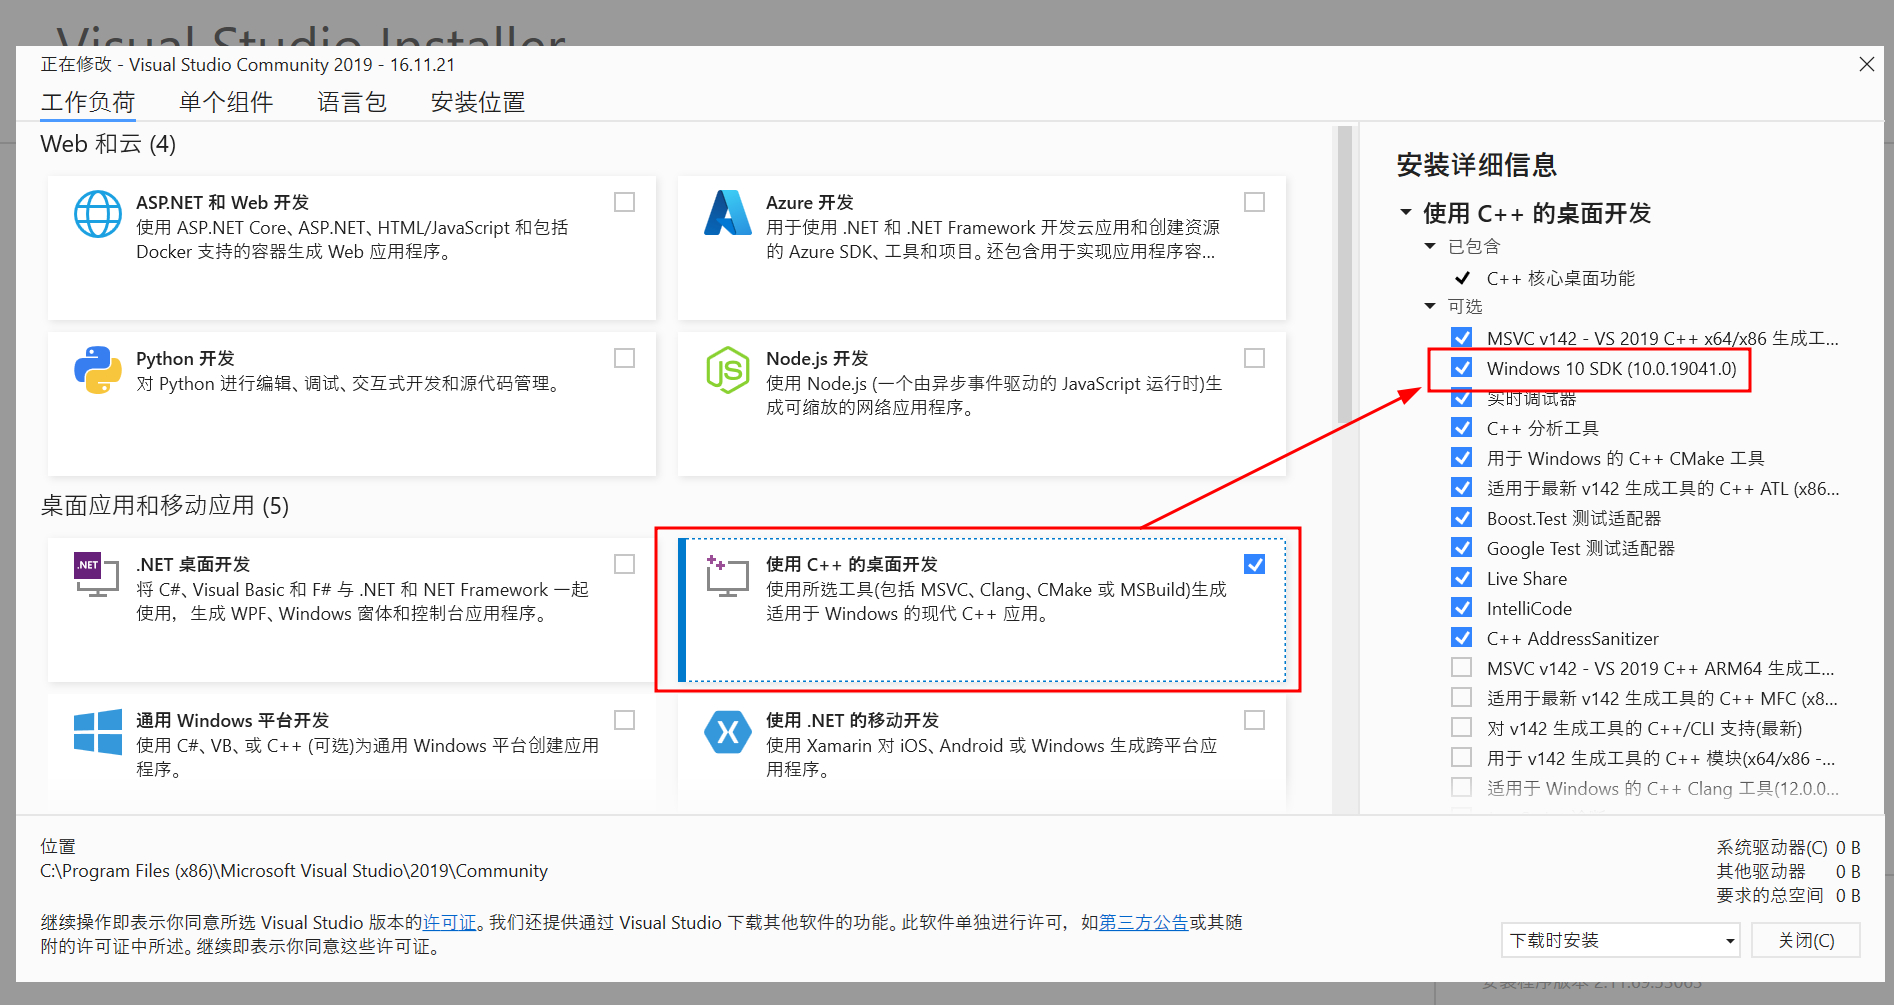Screen dimensions: 1894x1005
Task: Click the 系统驱动器(C) 0 B entry
Action: (1788, 847)
